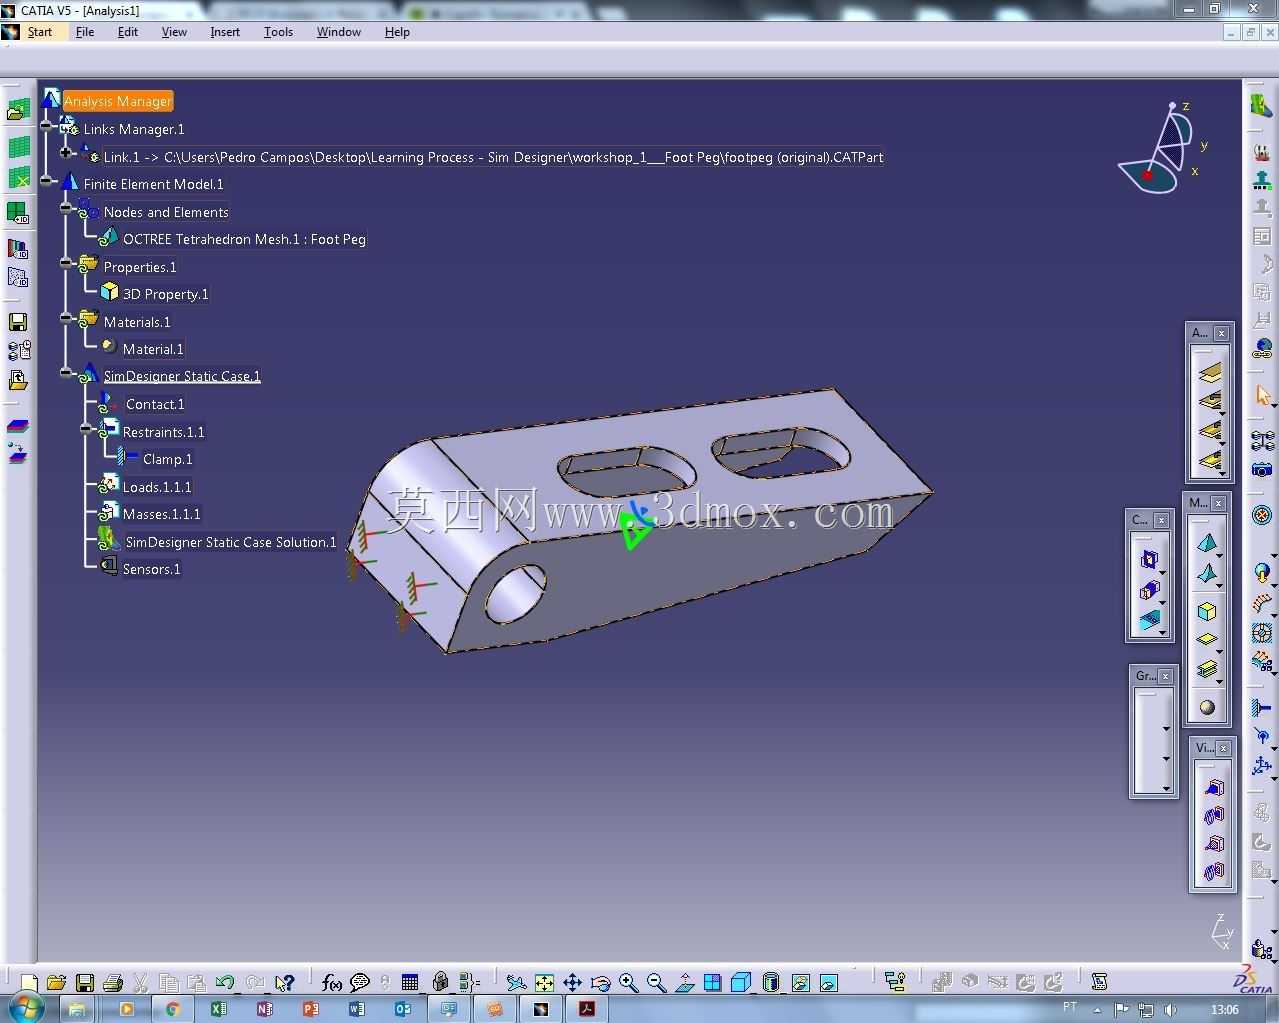
Task: Click the top icon in the C... toolbar
Action: click(1149, 559)
